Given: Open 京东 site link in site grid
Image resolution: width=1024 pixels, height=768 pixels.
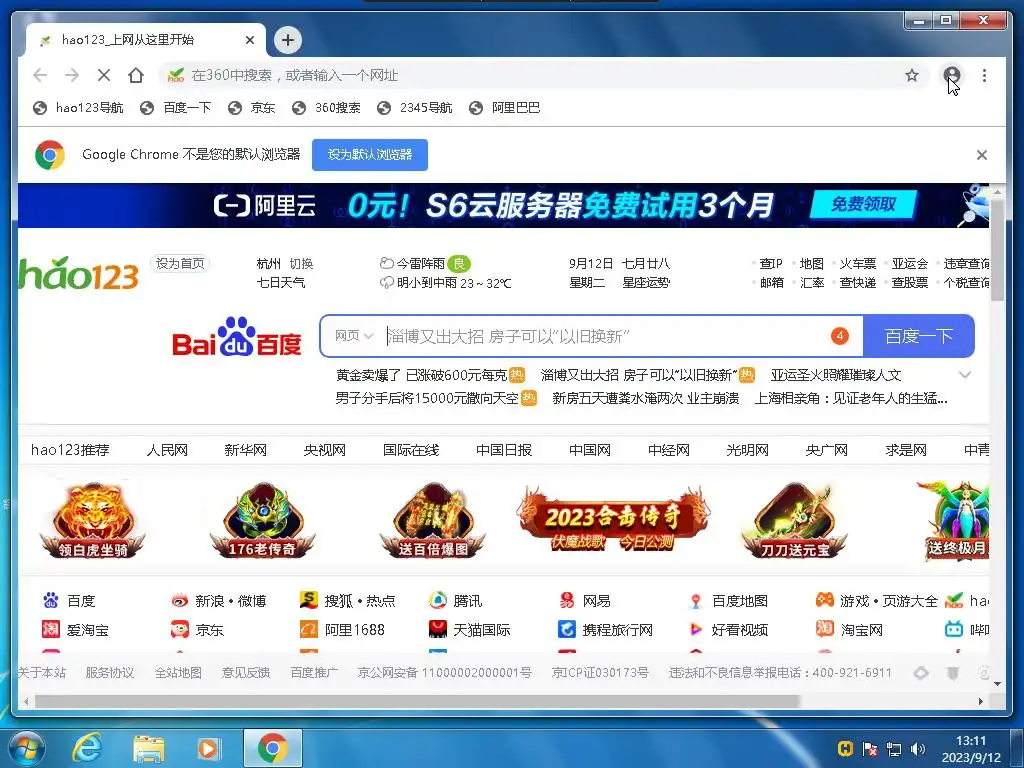Looking at the screenshot, I should [x=197, y=630].
